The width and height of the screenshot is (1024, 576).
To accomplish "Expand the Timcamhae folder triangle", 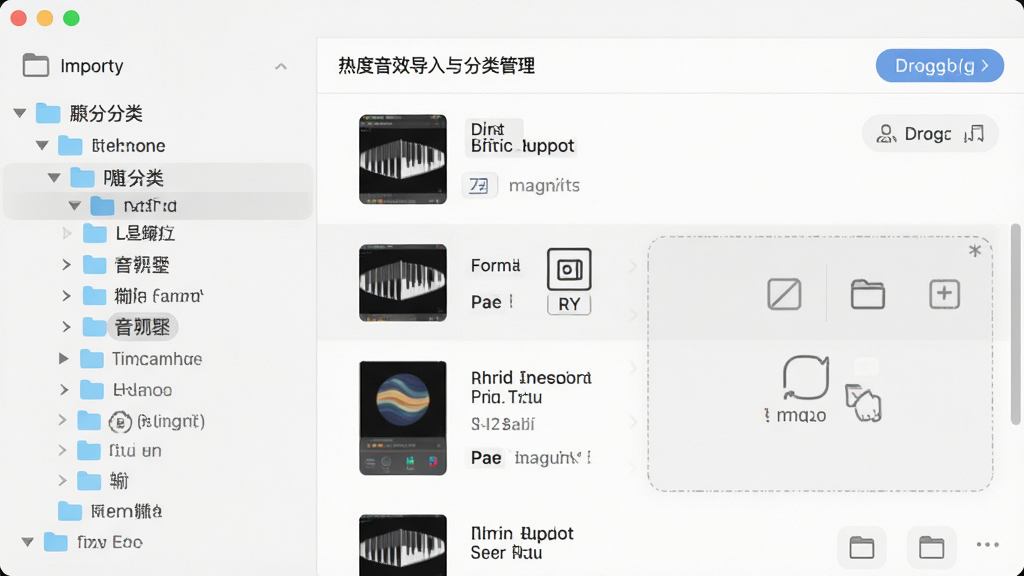I will 63,359.
